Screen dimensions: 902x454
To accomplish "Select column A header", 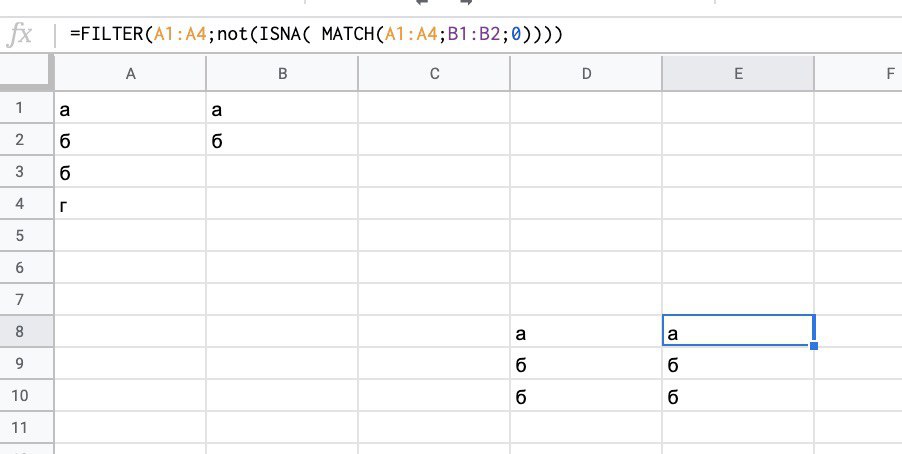I will coord(131,73).
